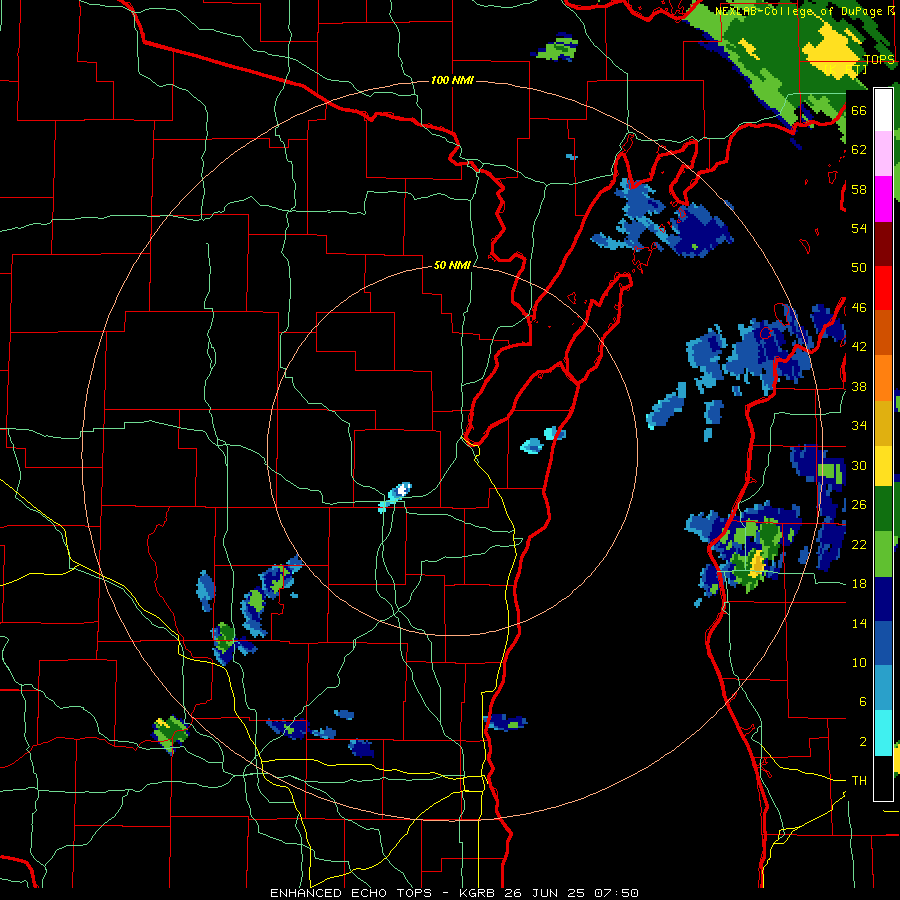This screenshot has width=900, height=900.
Task: Click the '22' value on the scale
Action: coord(859,544)
